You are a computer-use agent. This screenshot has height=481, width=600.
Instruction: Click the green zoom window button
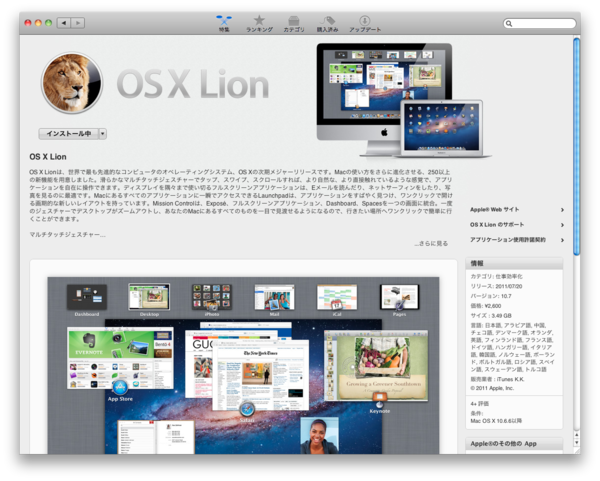pos(49,23)
